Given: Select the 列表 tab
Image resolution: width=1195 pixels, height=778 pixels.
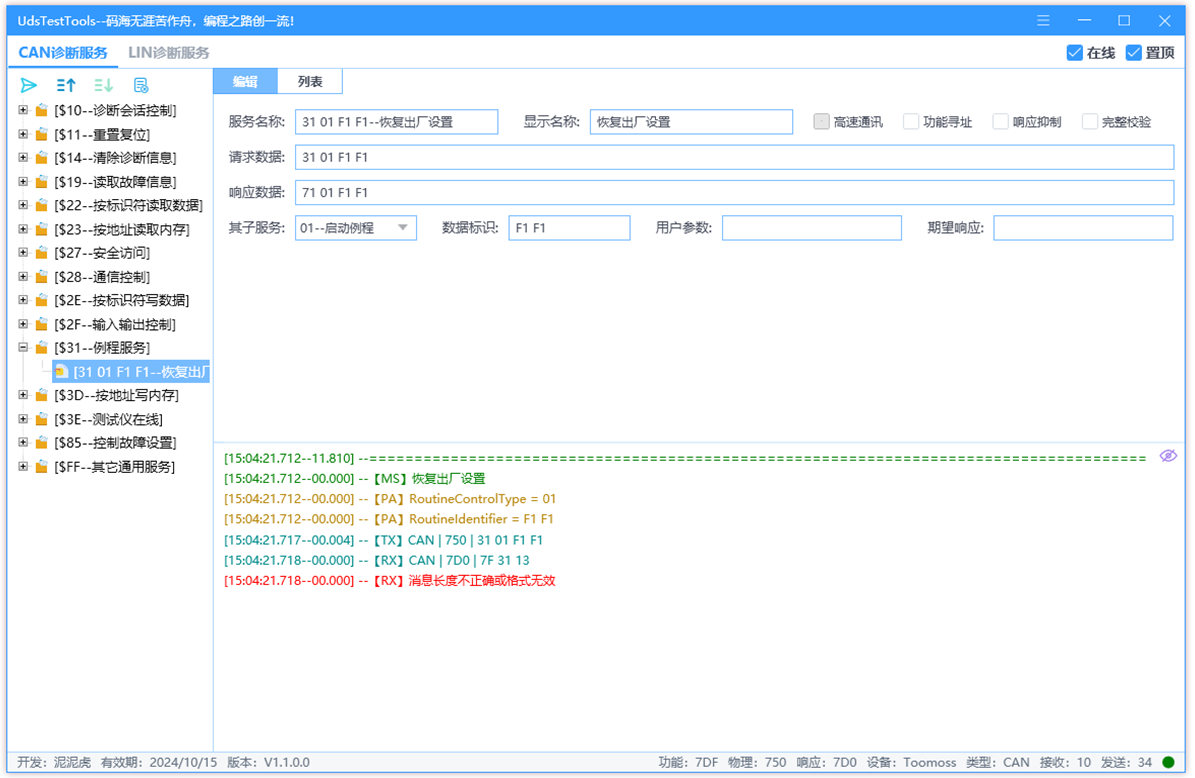Looking at the screenshot, I should (x=309, y=82).
